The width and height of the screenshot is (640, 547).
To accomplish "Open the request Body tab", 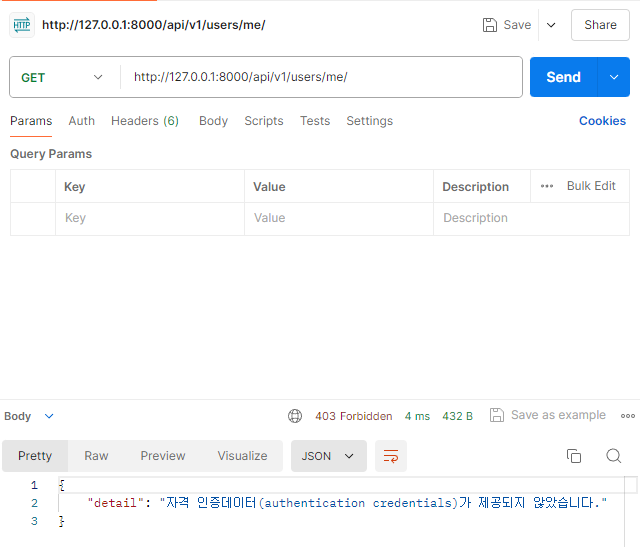I will pyautogui.click(x=213, y=121).
